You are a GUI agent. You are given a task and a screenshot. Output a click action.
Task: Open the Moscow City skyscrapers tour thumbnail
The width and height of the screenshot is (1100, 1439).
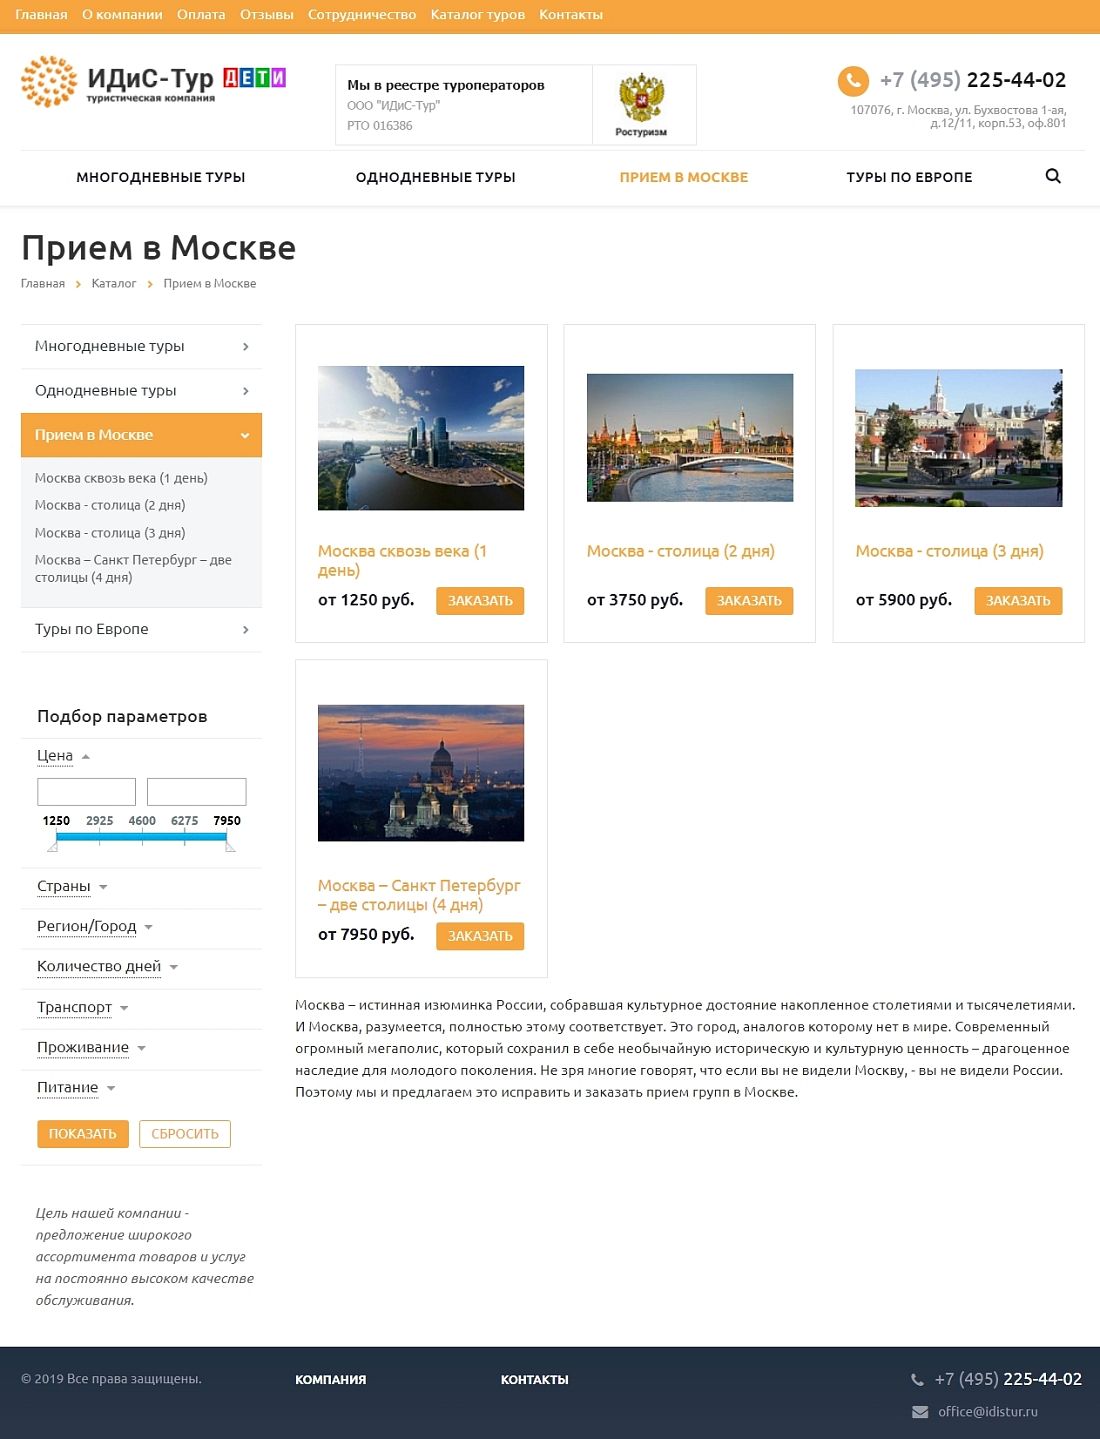(x=421, y=438)
